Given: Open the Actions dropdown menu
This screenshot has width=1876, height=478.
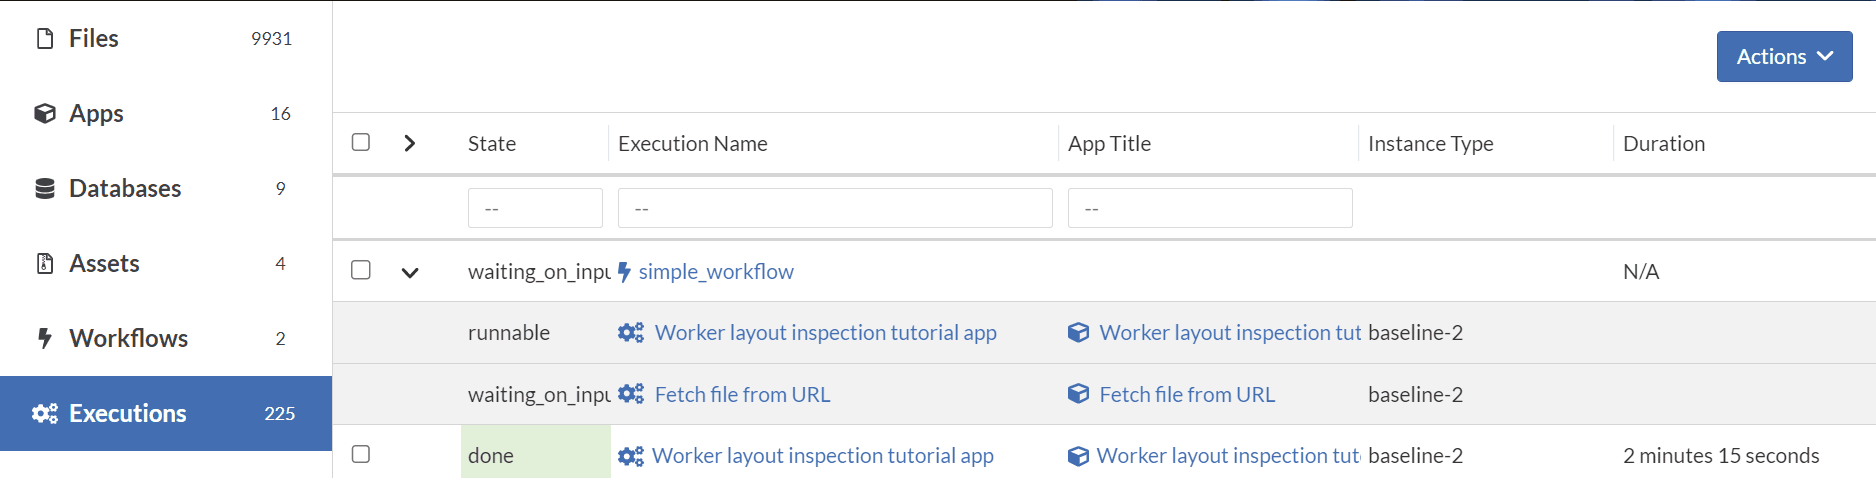Looking at the screenshot, I should click(x=1784, y=57).
